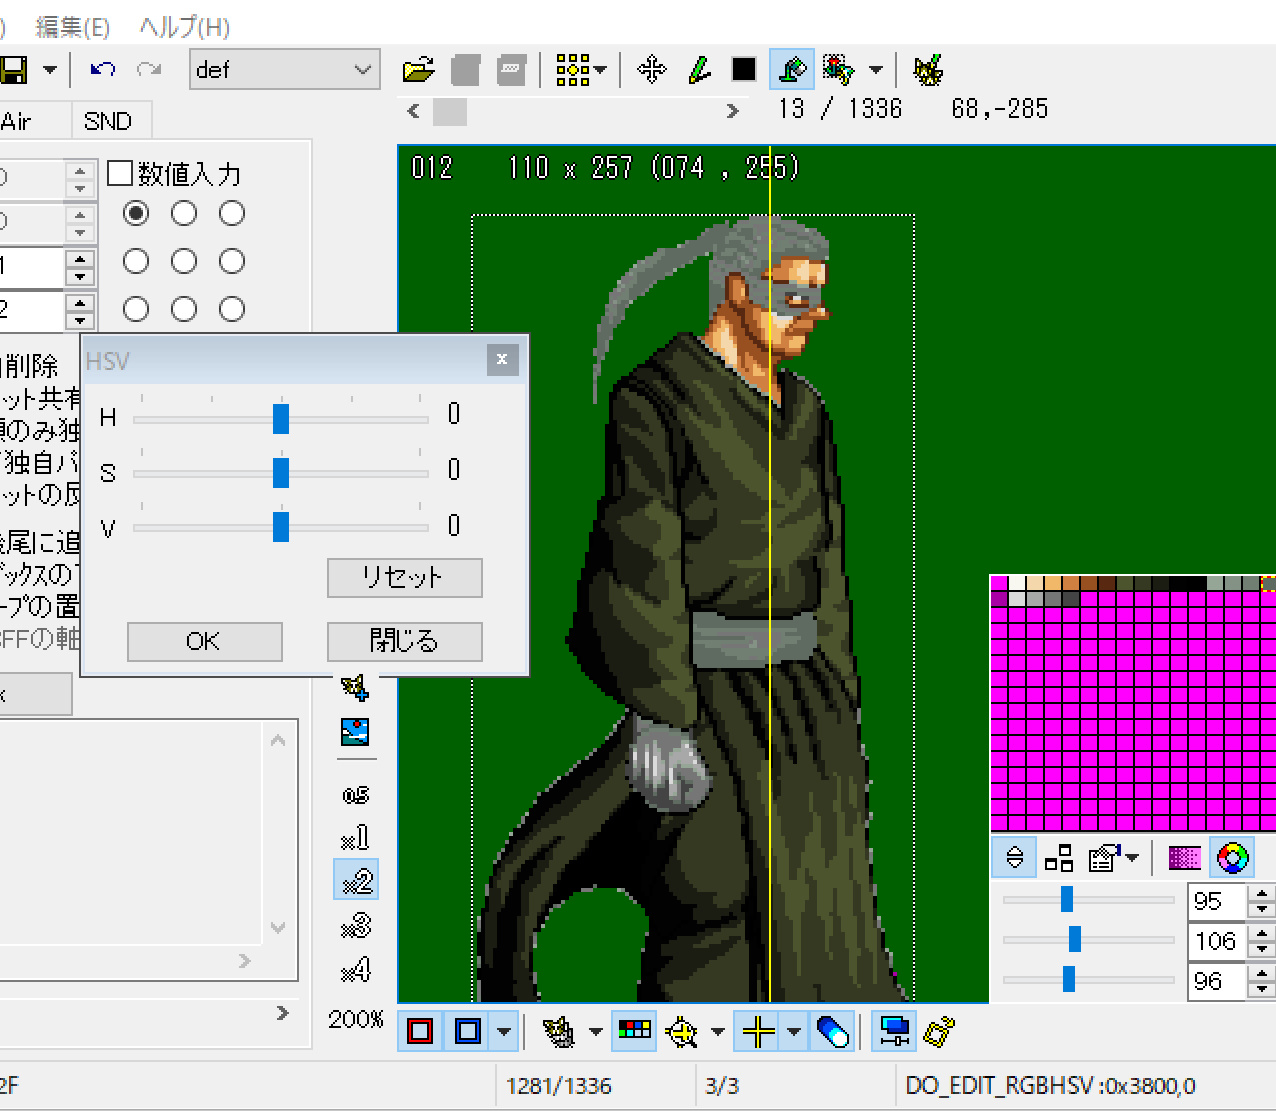This screenshot has height=1111, width=1276.
Task: Click the yellow rotated rectangle icon
Action: [939, 1031]
